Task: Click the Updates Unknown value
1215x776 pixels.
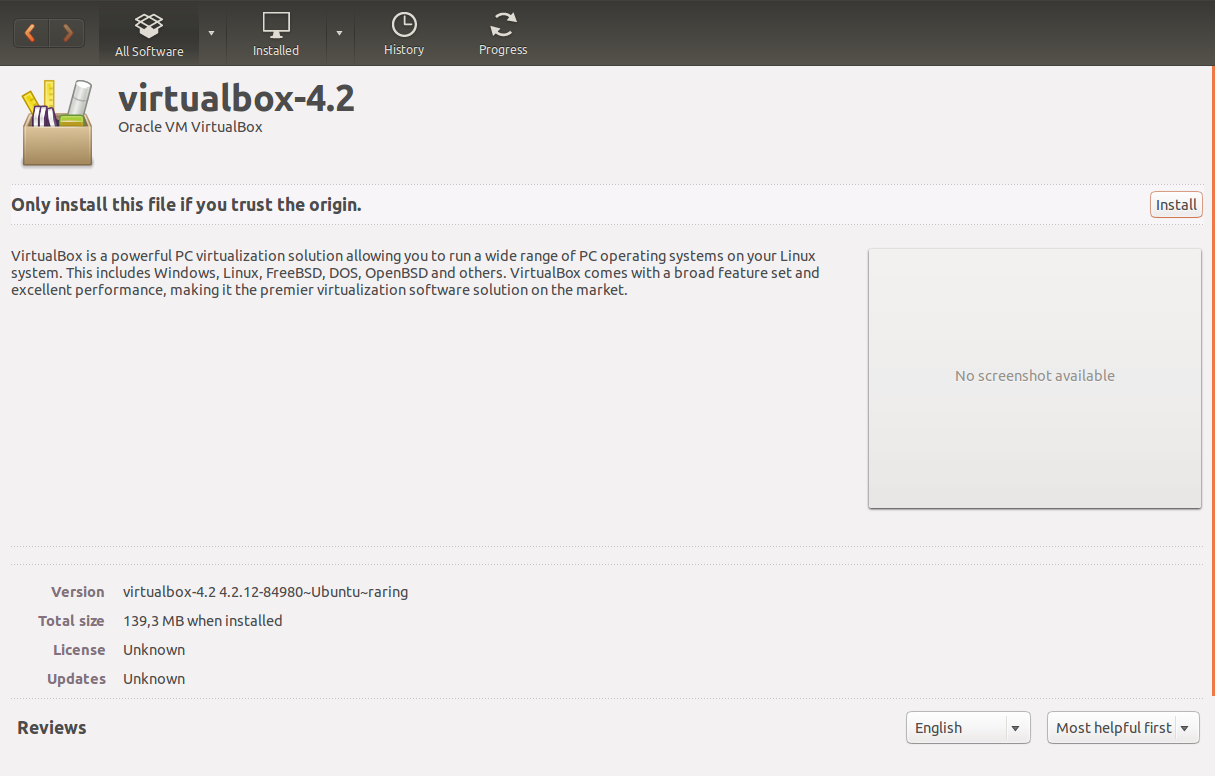Action: click(154, 679)
